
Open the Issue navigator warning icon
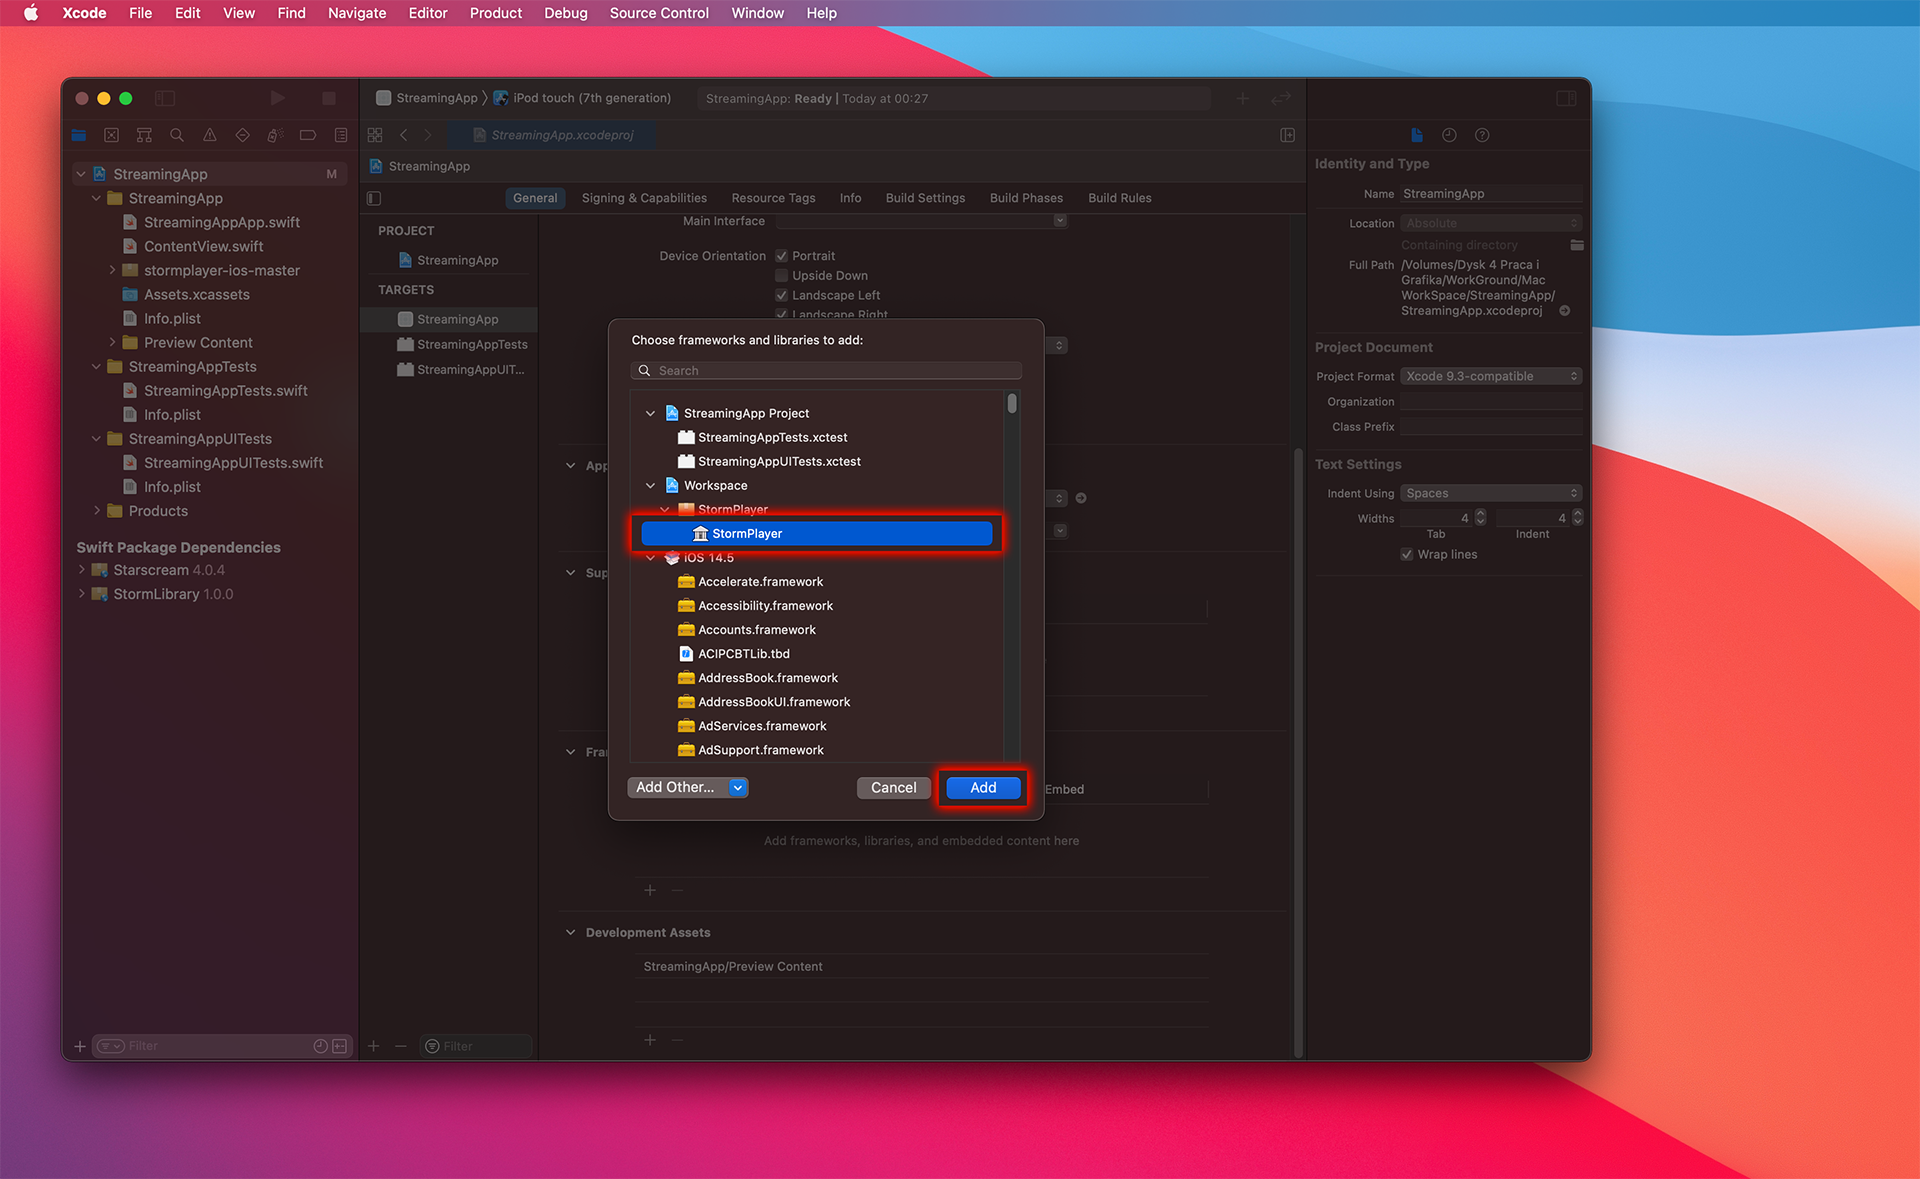click(210, 135)
